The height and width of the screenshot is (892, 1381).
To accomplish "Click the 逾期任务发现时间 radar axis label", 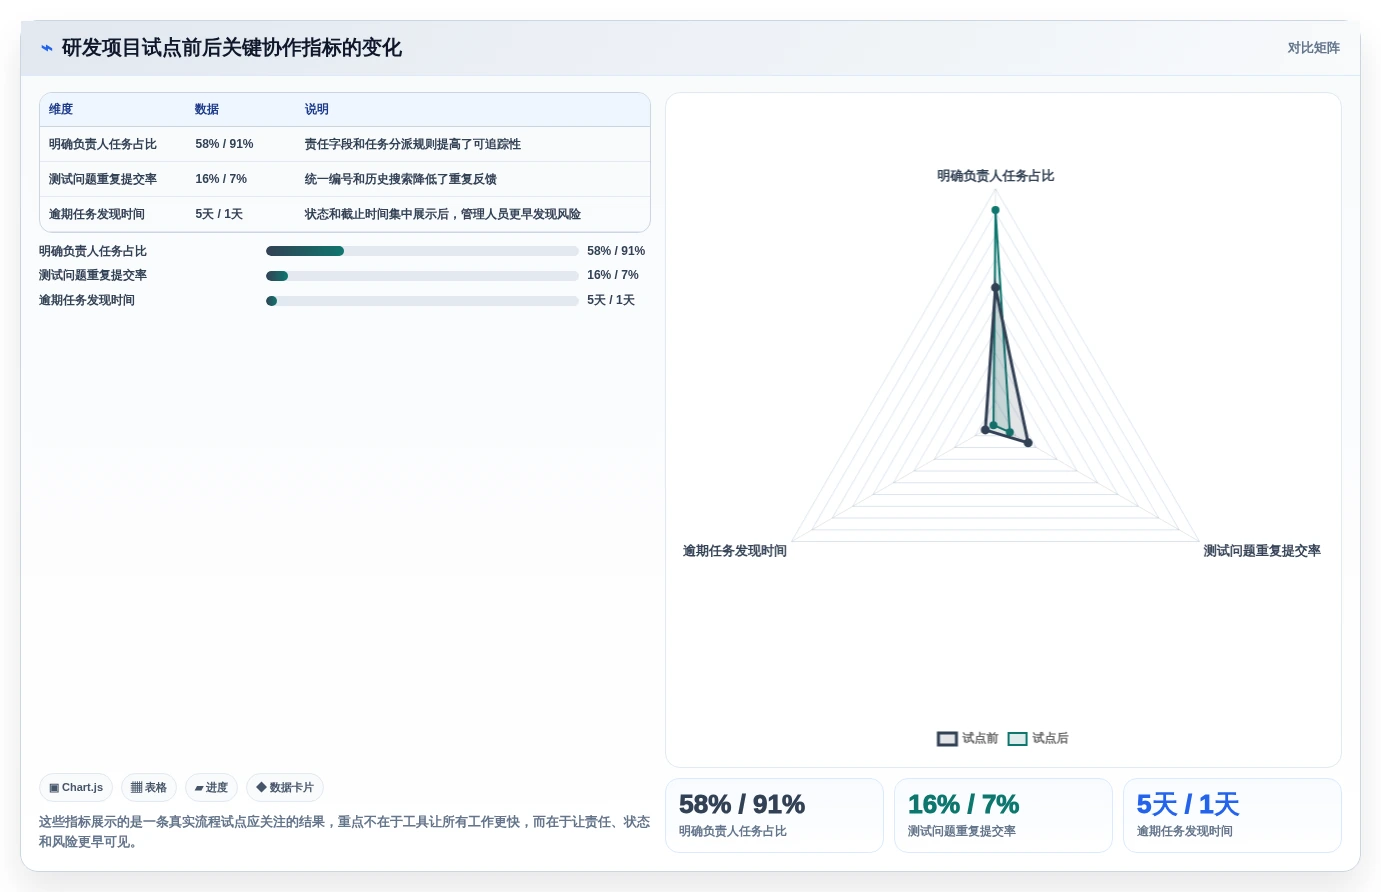I will (735, 551).
